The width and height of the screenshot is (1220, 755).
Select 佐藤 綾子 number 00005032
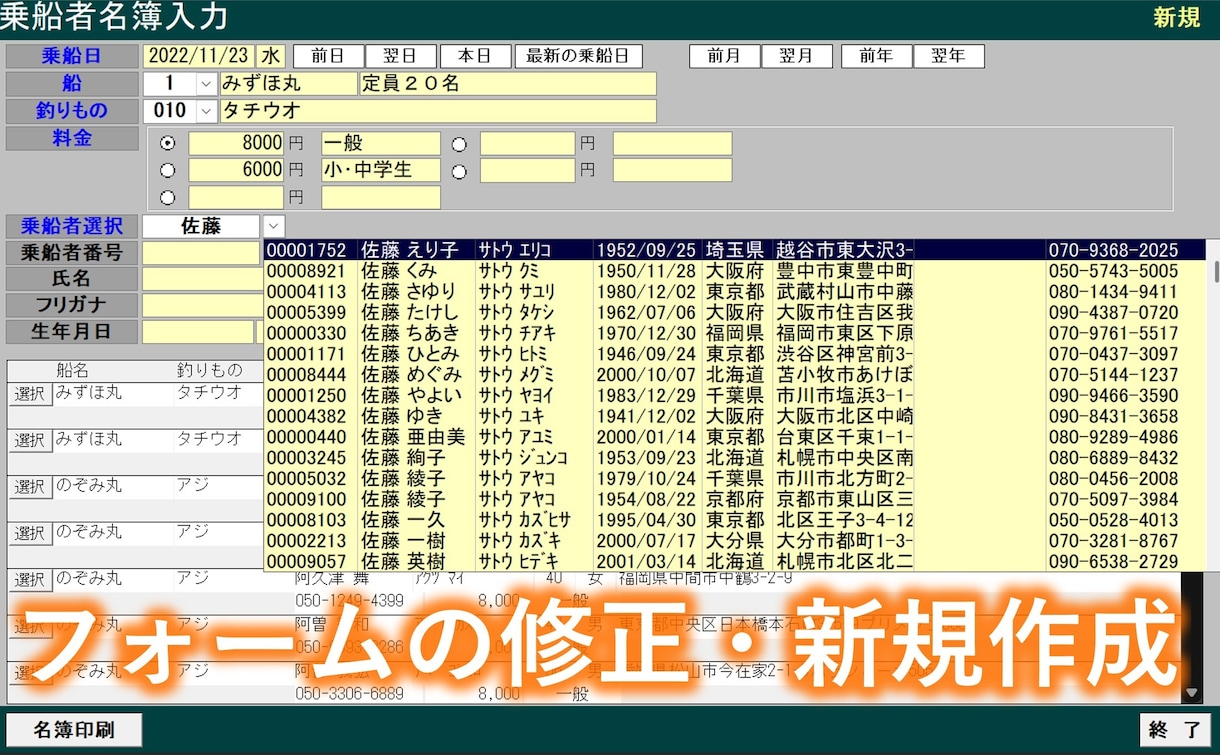pyautogui.click(x=735, y=479)
